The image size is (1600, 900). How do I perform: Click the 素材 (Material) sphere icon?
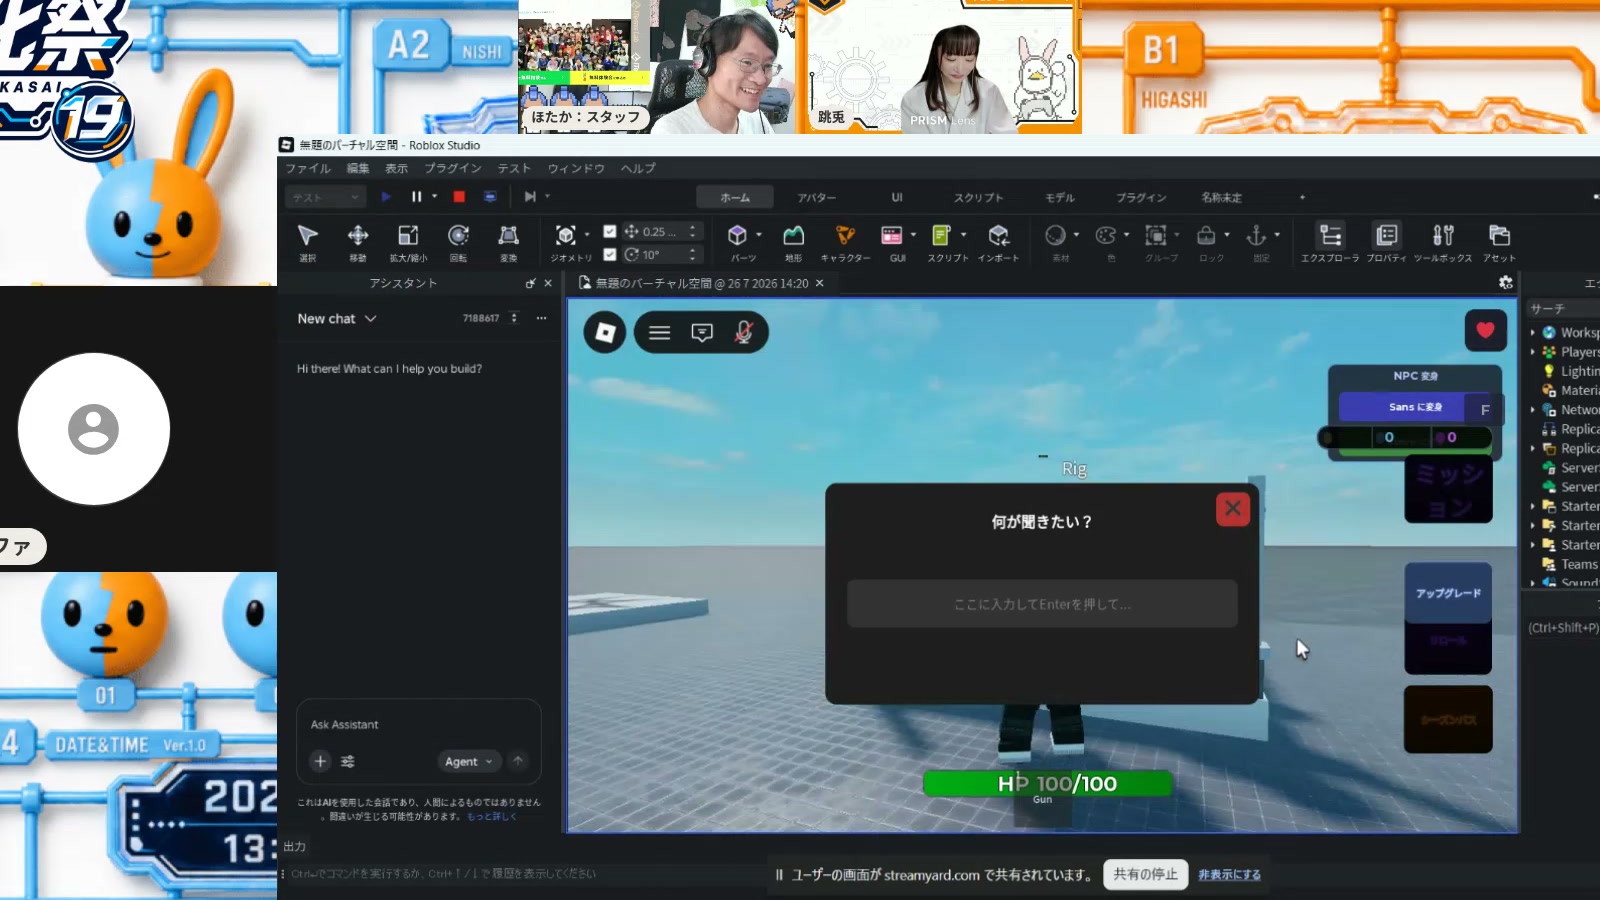pyautogui.click(x=1055, y=236)
